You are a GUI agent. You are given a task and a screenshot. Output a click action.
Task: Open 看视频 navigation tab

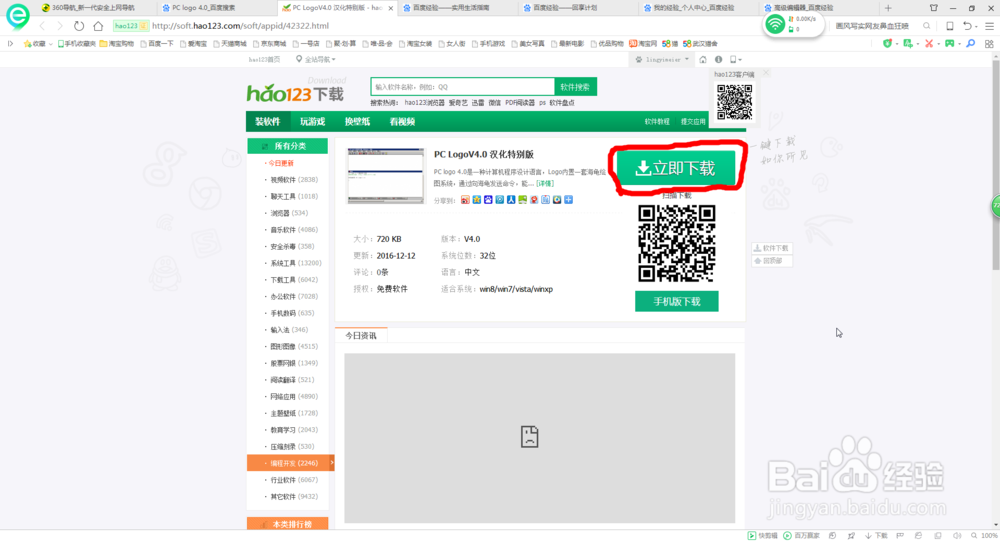click(x=402, y=122)
